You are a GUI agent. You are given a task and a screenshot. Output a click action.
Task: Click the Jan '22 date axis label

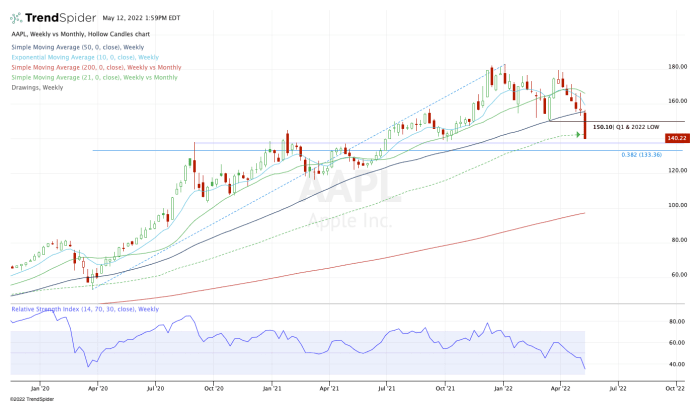tap(504, 388)
